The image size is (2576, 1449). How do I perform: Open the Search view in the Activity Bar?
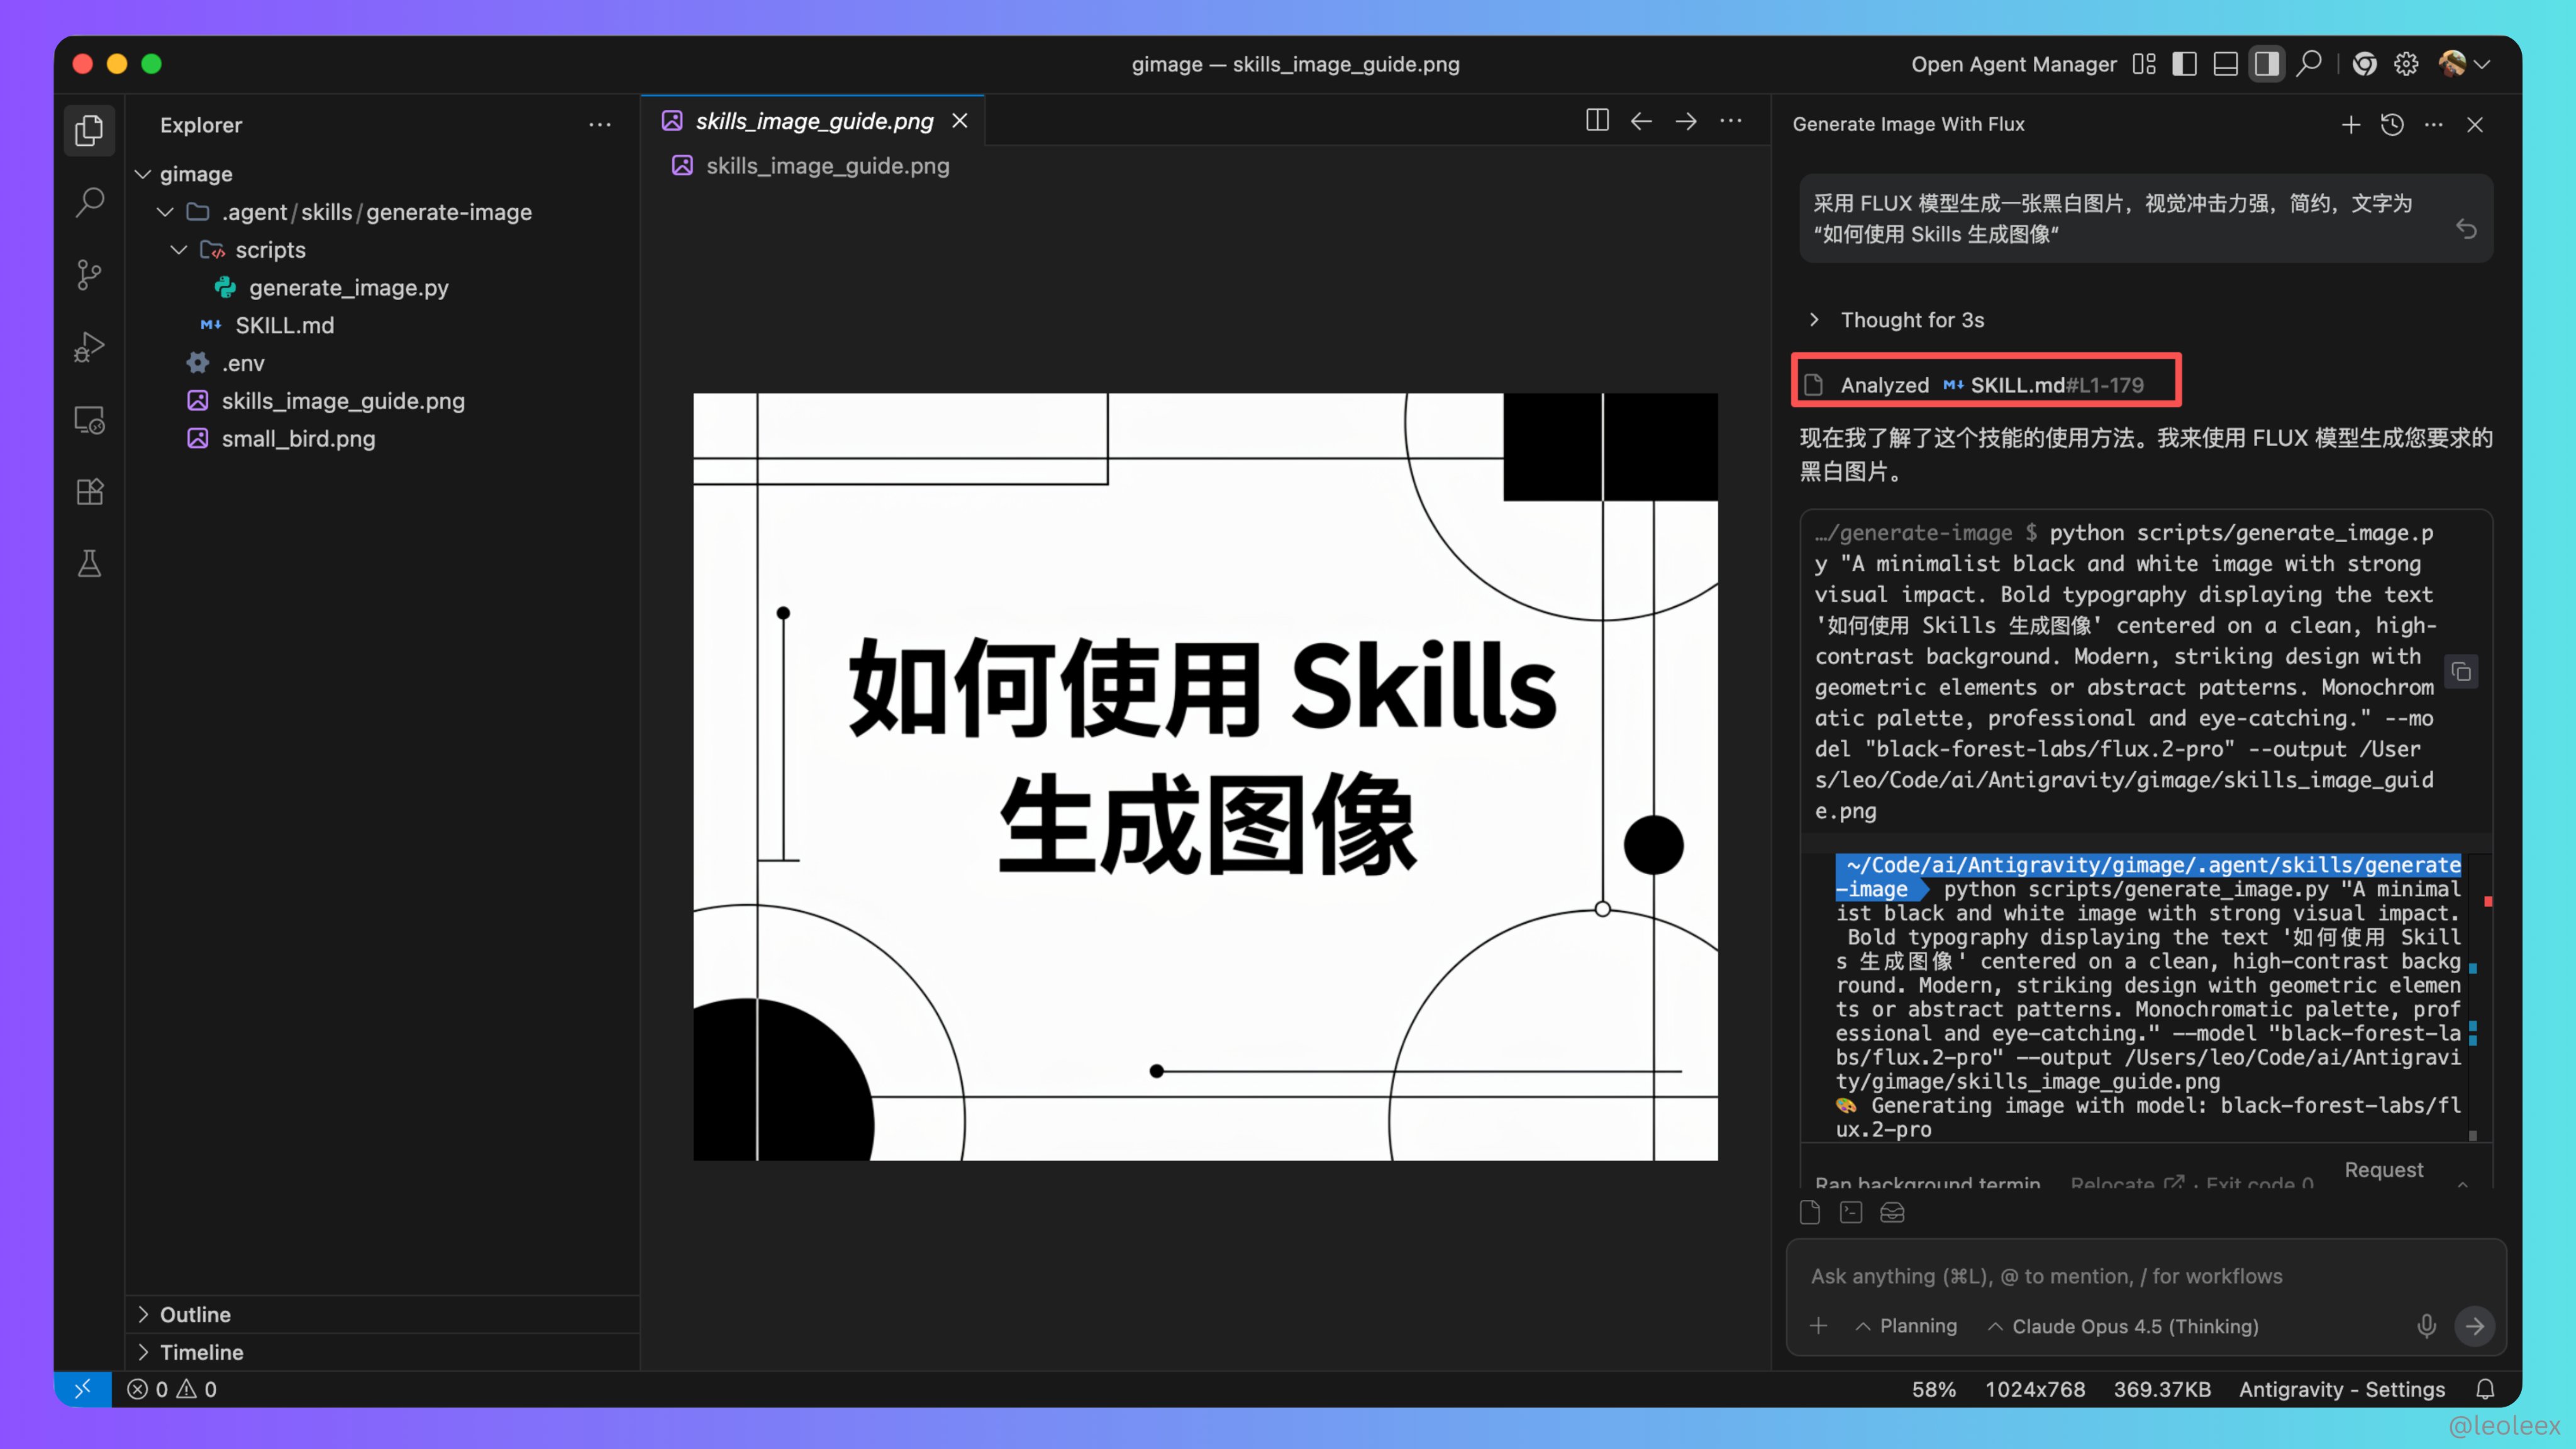click(89, 202)
